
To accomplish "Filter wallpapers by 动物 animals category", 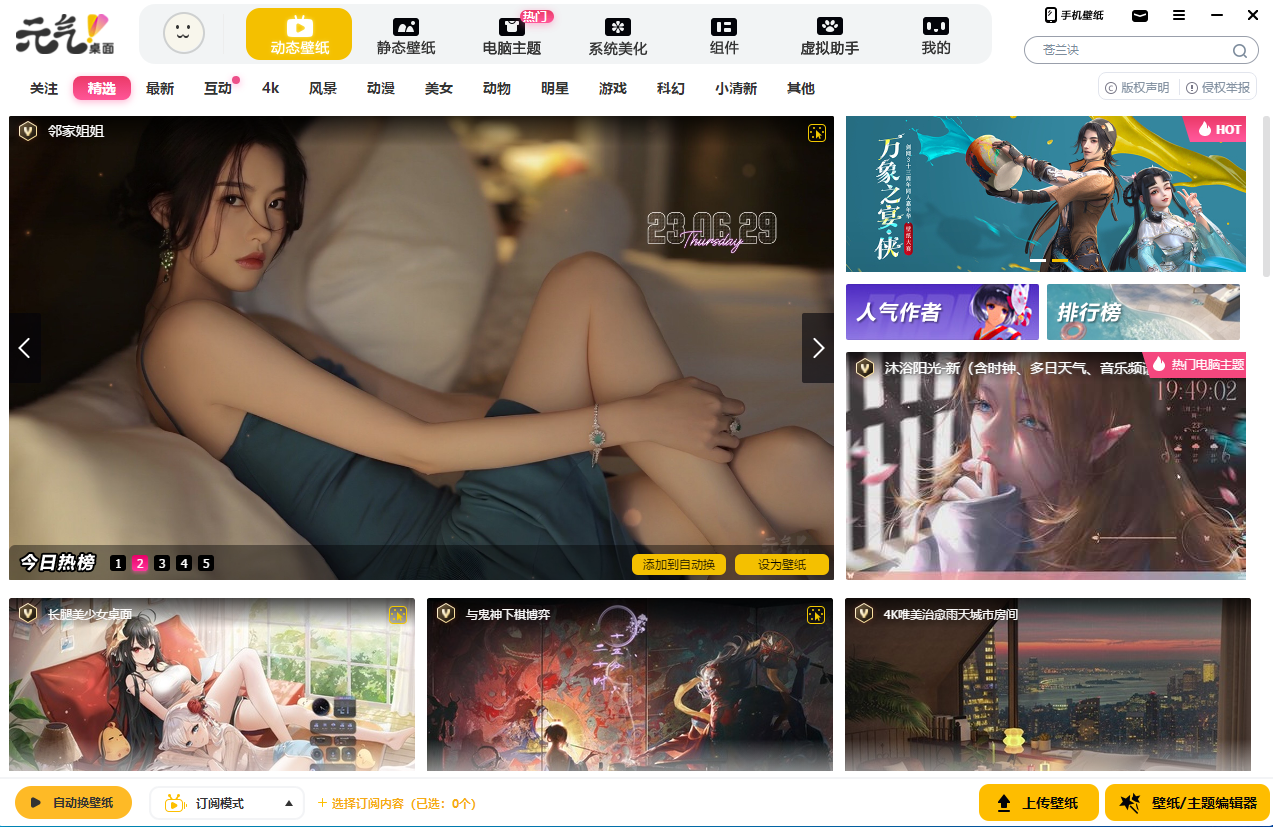I will tap(497, 88).
